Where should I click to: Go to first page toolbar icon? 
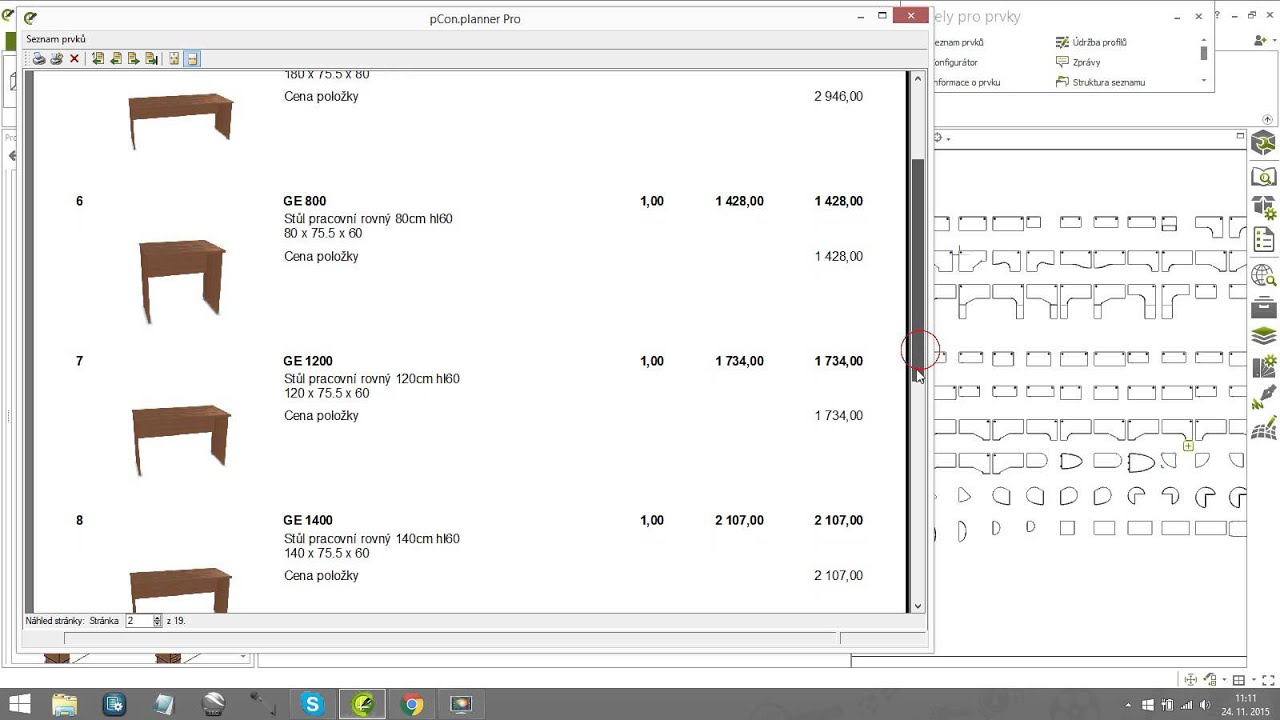pos(98,59)
